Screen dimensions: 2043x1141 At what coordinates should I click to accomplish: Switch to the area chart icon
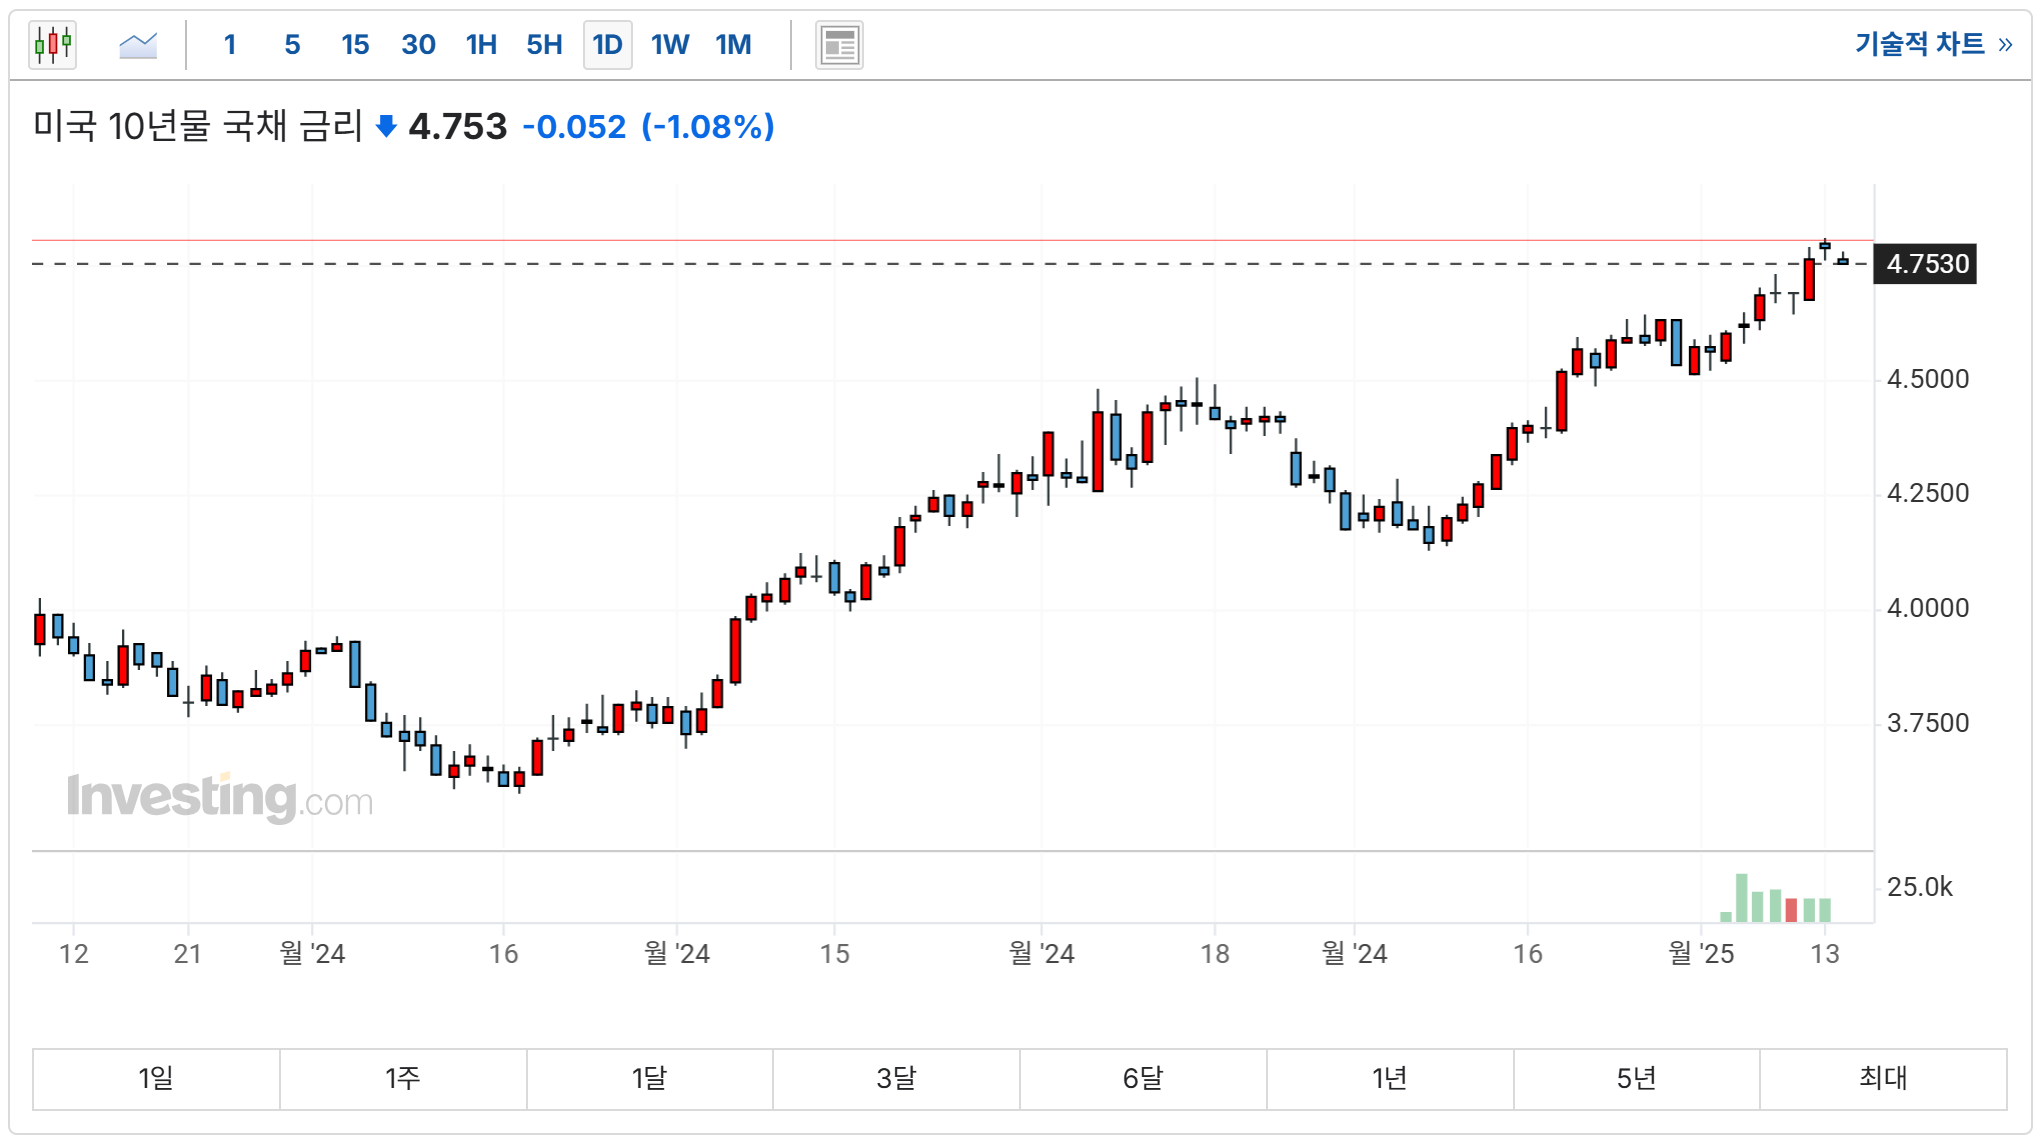[x=138, y=45]
